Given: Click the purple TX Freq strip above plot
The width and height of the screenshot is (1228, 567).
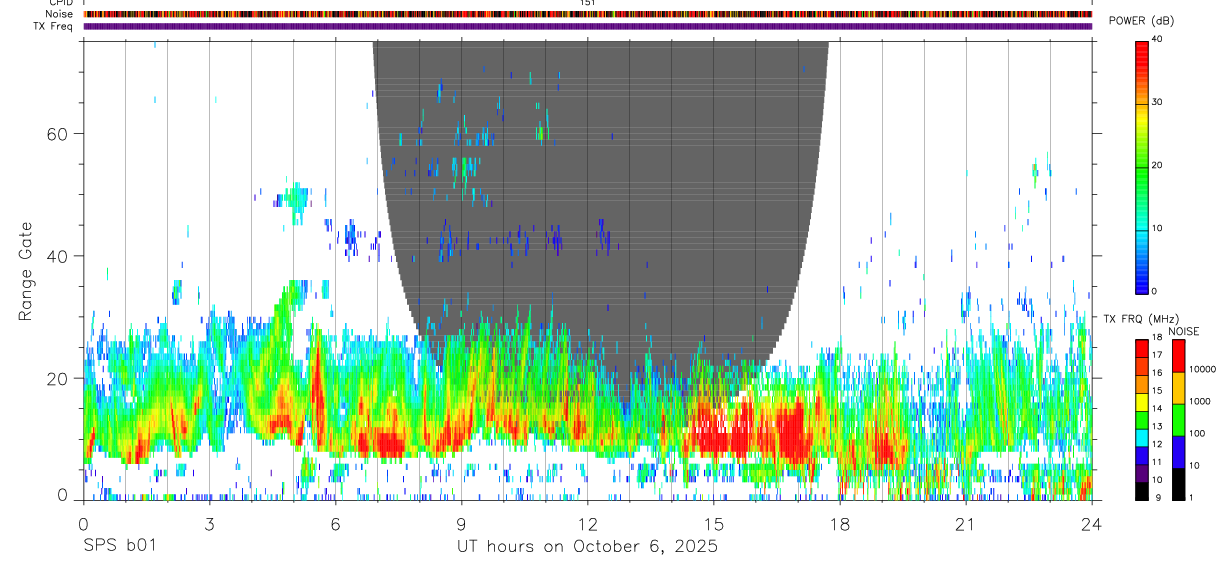Looking at the screenshot, I should click(x=588, y=26).
